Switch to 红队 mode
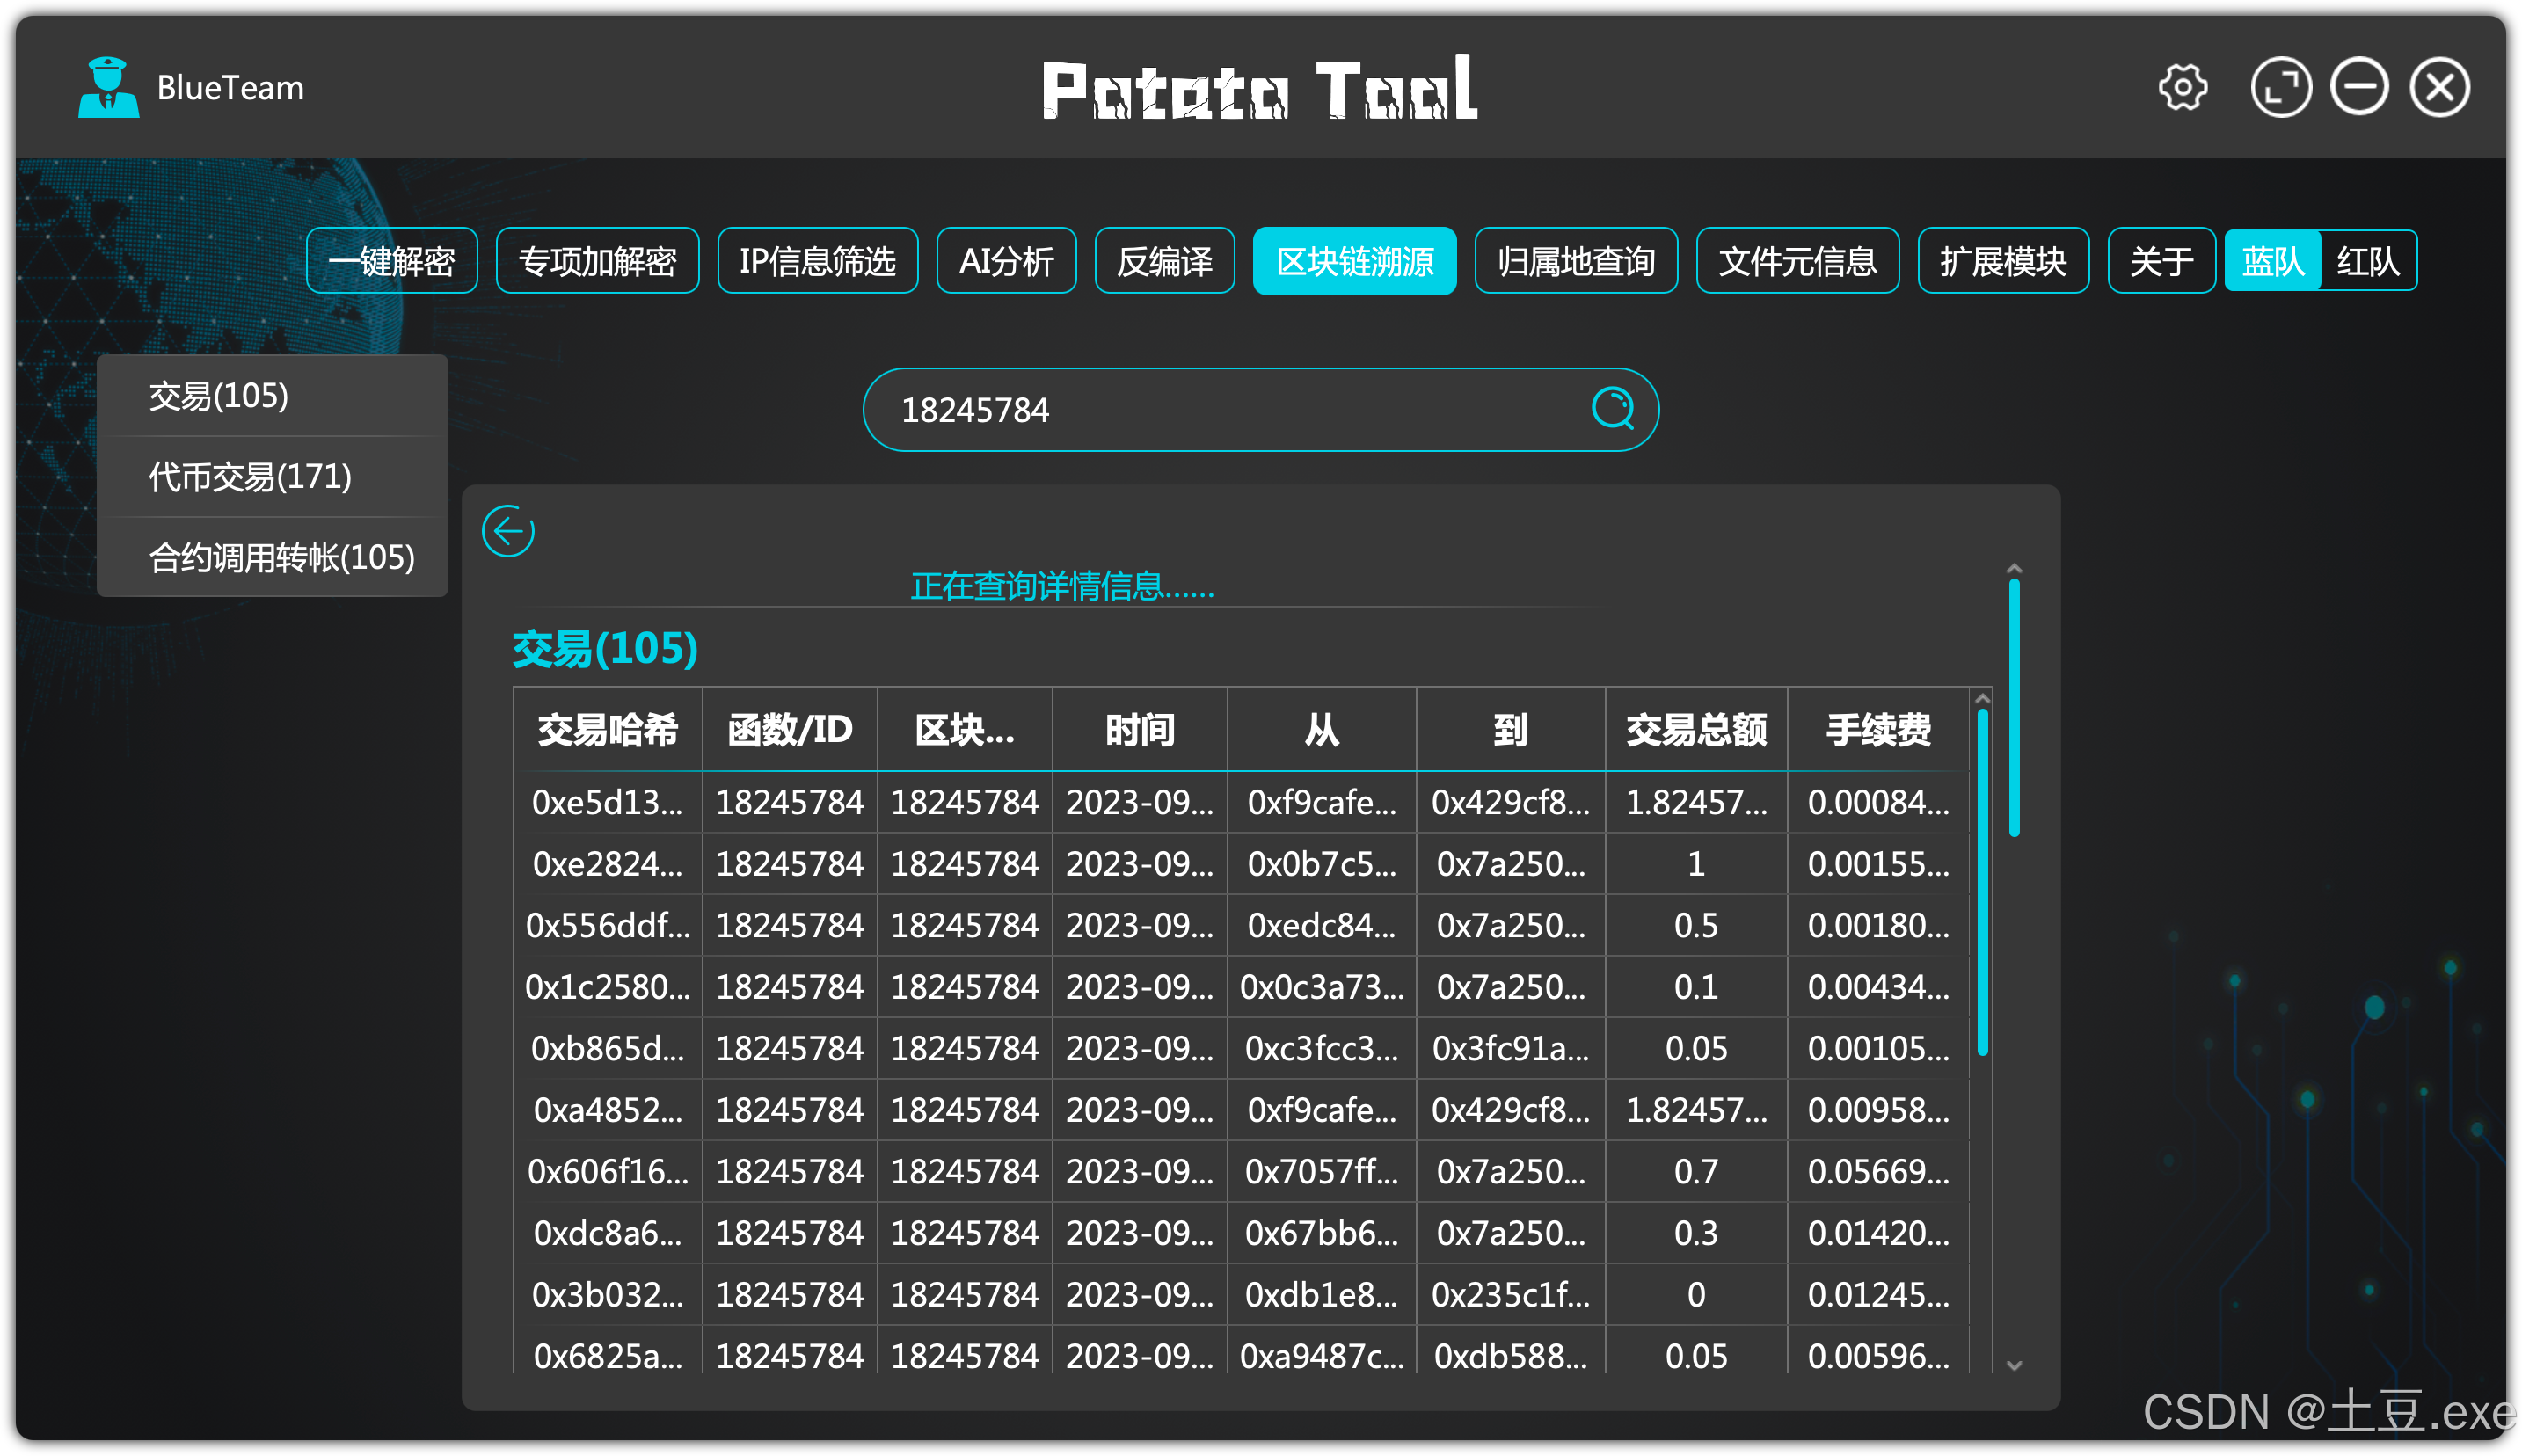Image resolution: width=2522 pixels, height=1456 pixels. click(2367, 262)
